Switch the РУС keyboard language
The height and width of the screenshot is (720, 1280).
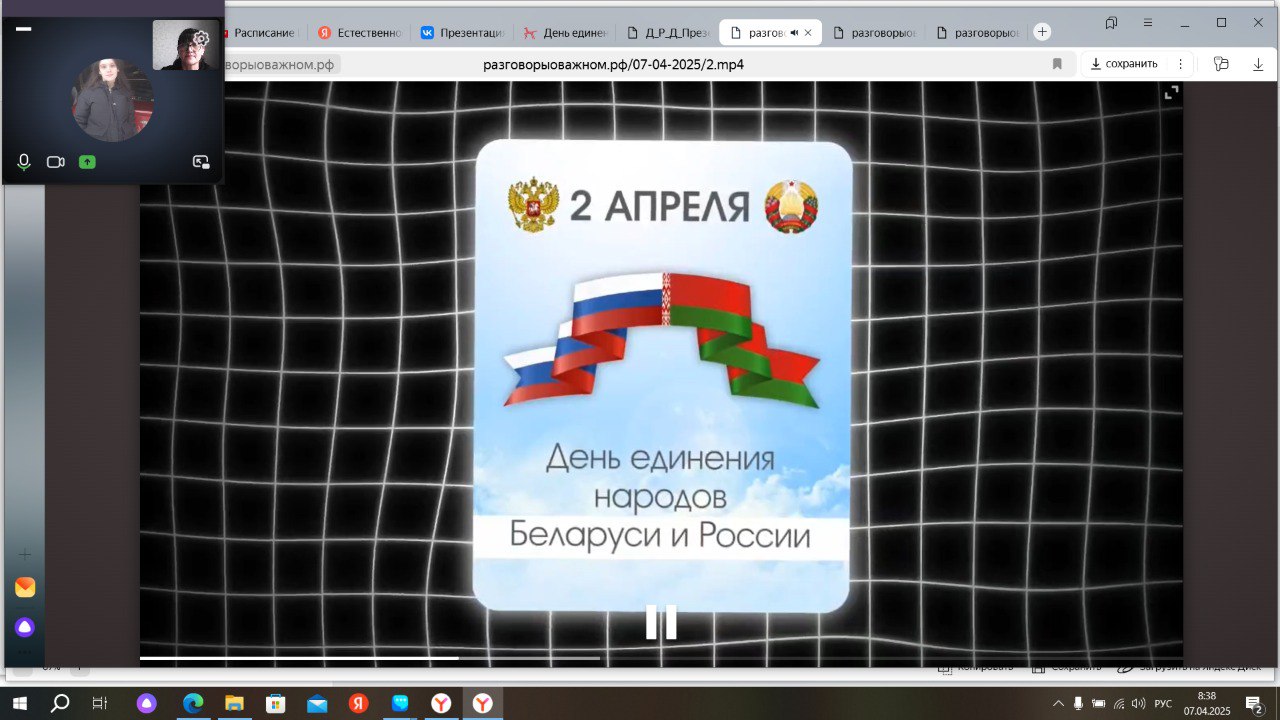tap(1163, 704)
